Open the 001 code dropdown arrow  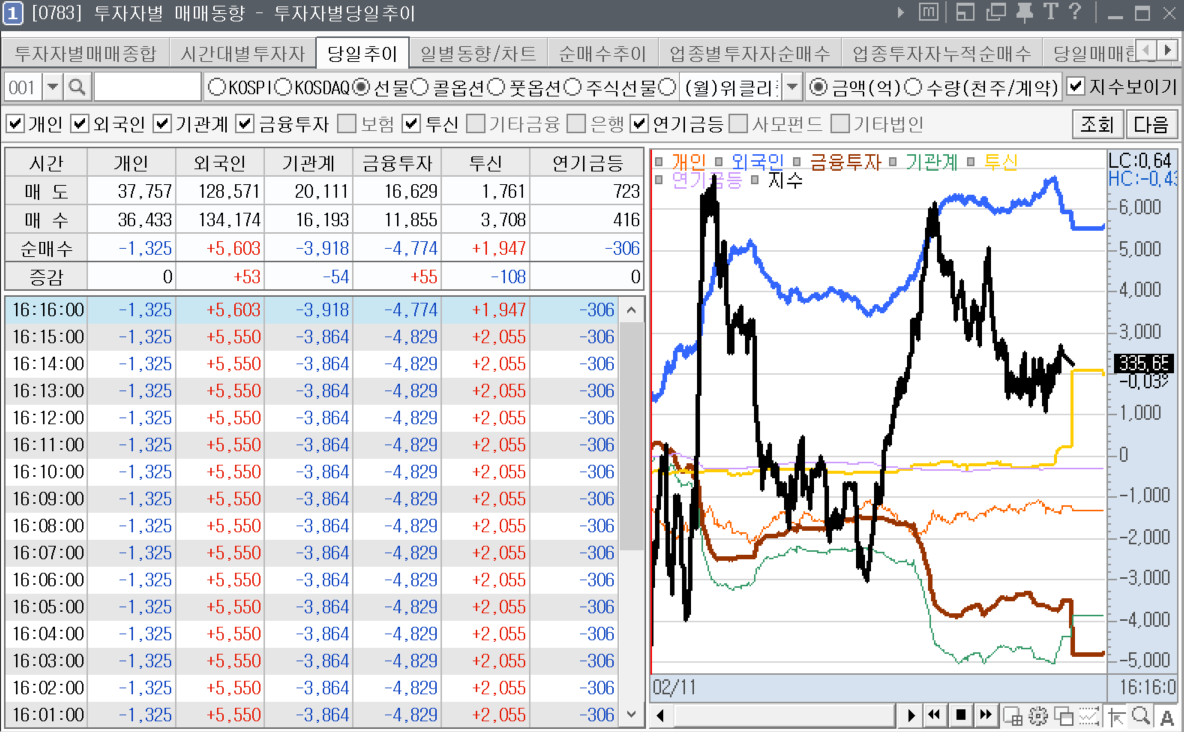52,87
